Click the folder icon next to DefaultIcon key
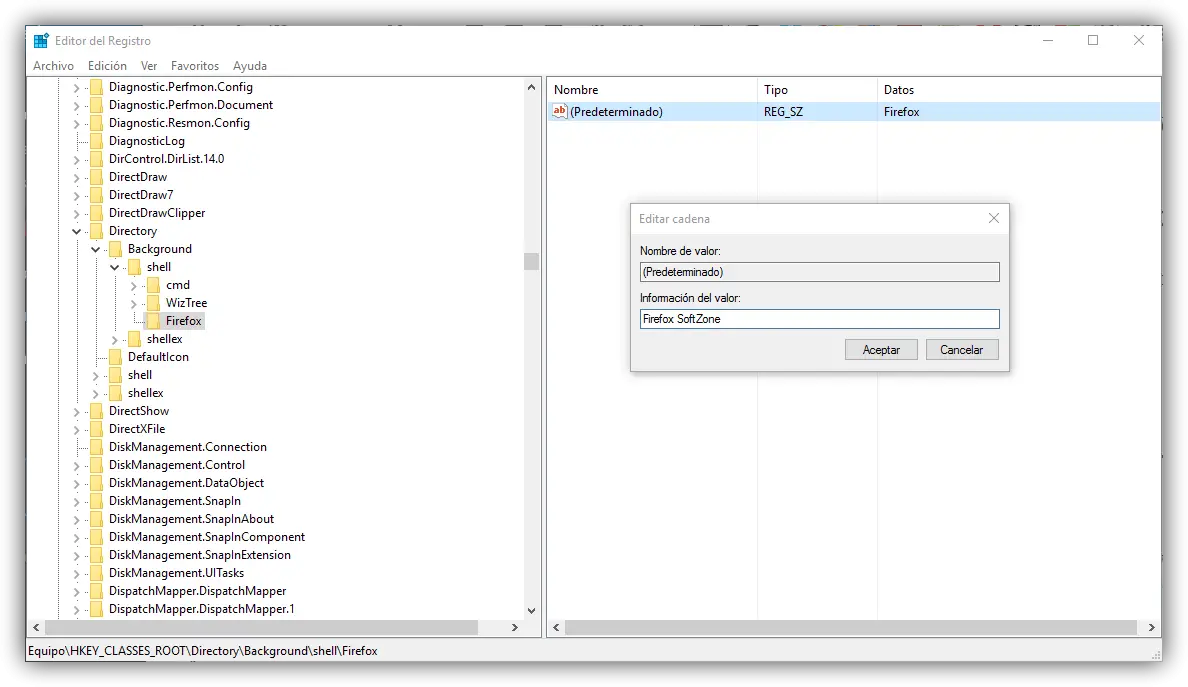Viewport: 1188px width, 687px height. (115, 357)
